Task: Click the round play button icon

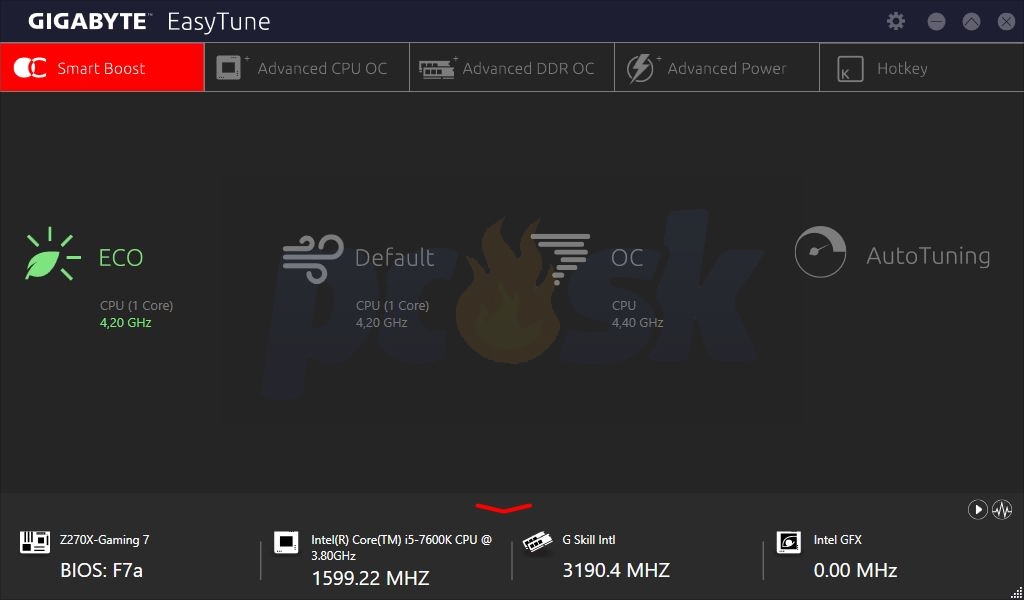Action: click(977, 509)
